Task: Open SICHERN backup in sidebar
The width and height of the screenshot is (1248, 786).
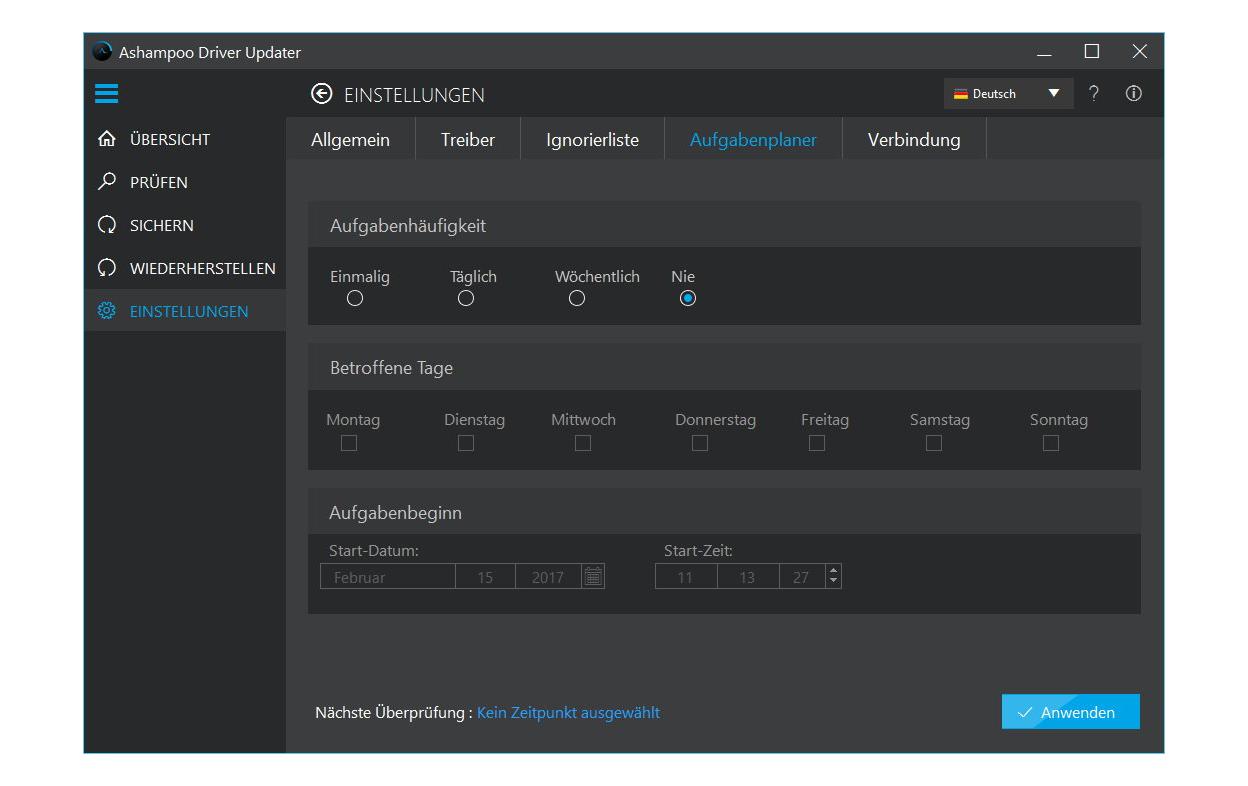Action: [107, 225]
